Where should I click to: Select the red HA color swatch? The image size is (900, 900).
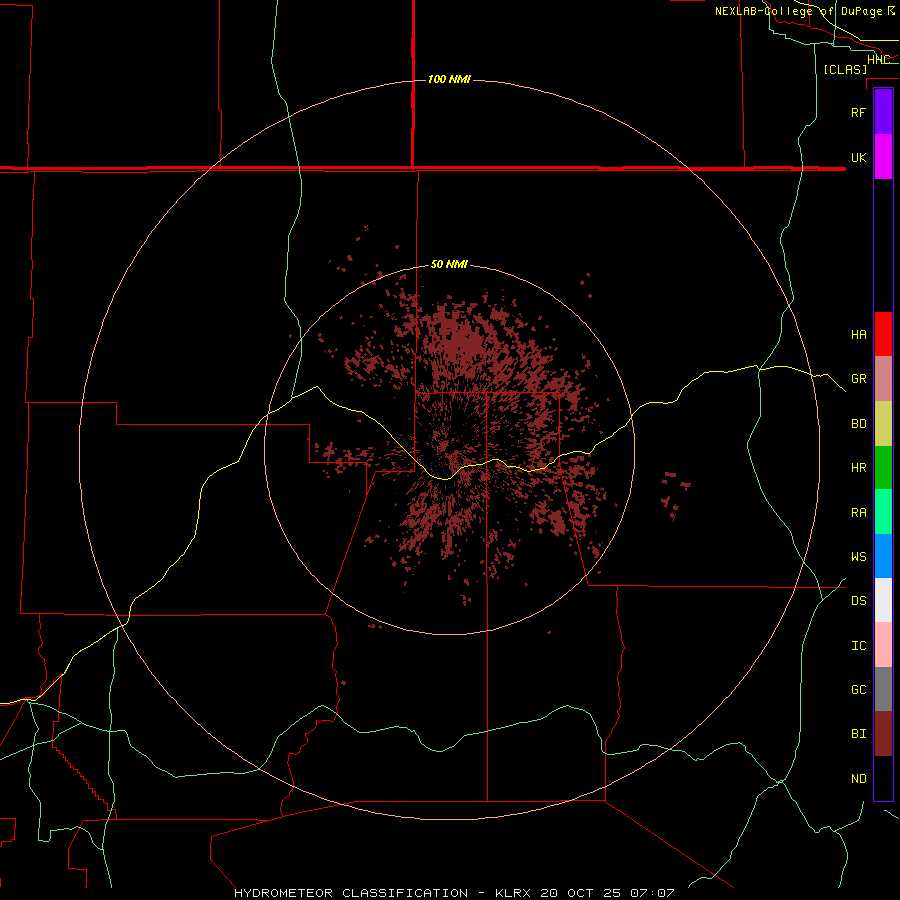[883, 334]
